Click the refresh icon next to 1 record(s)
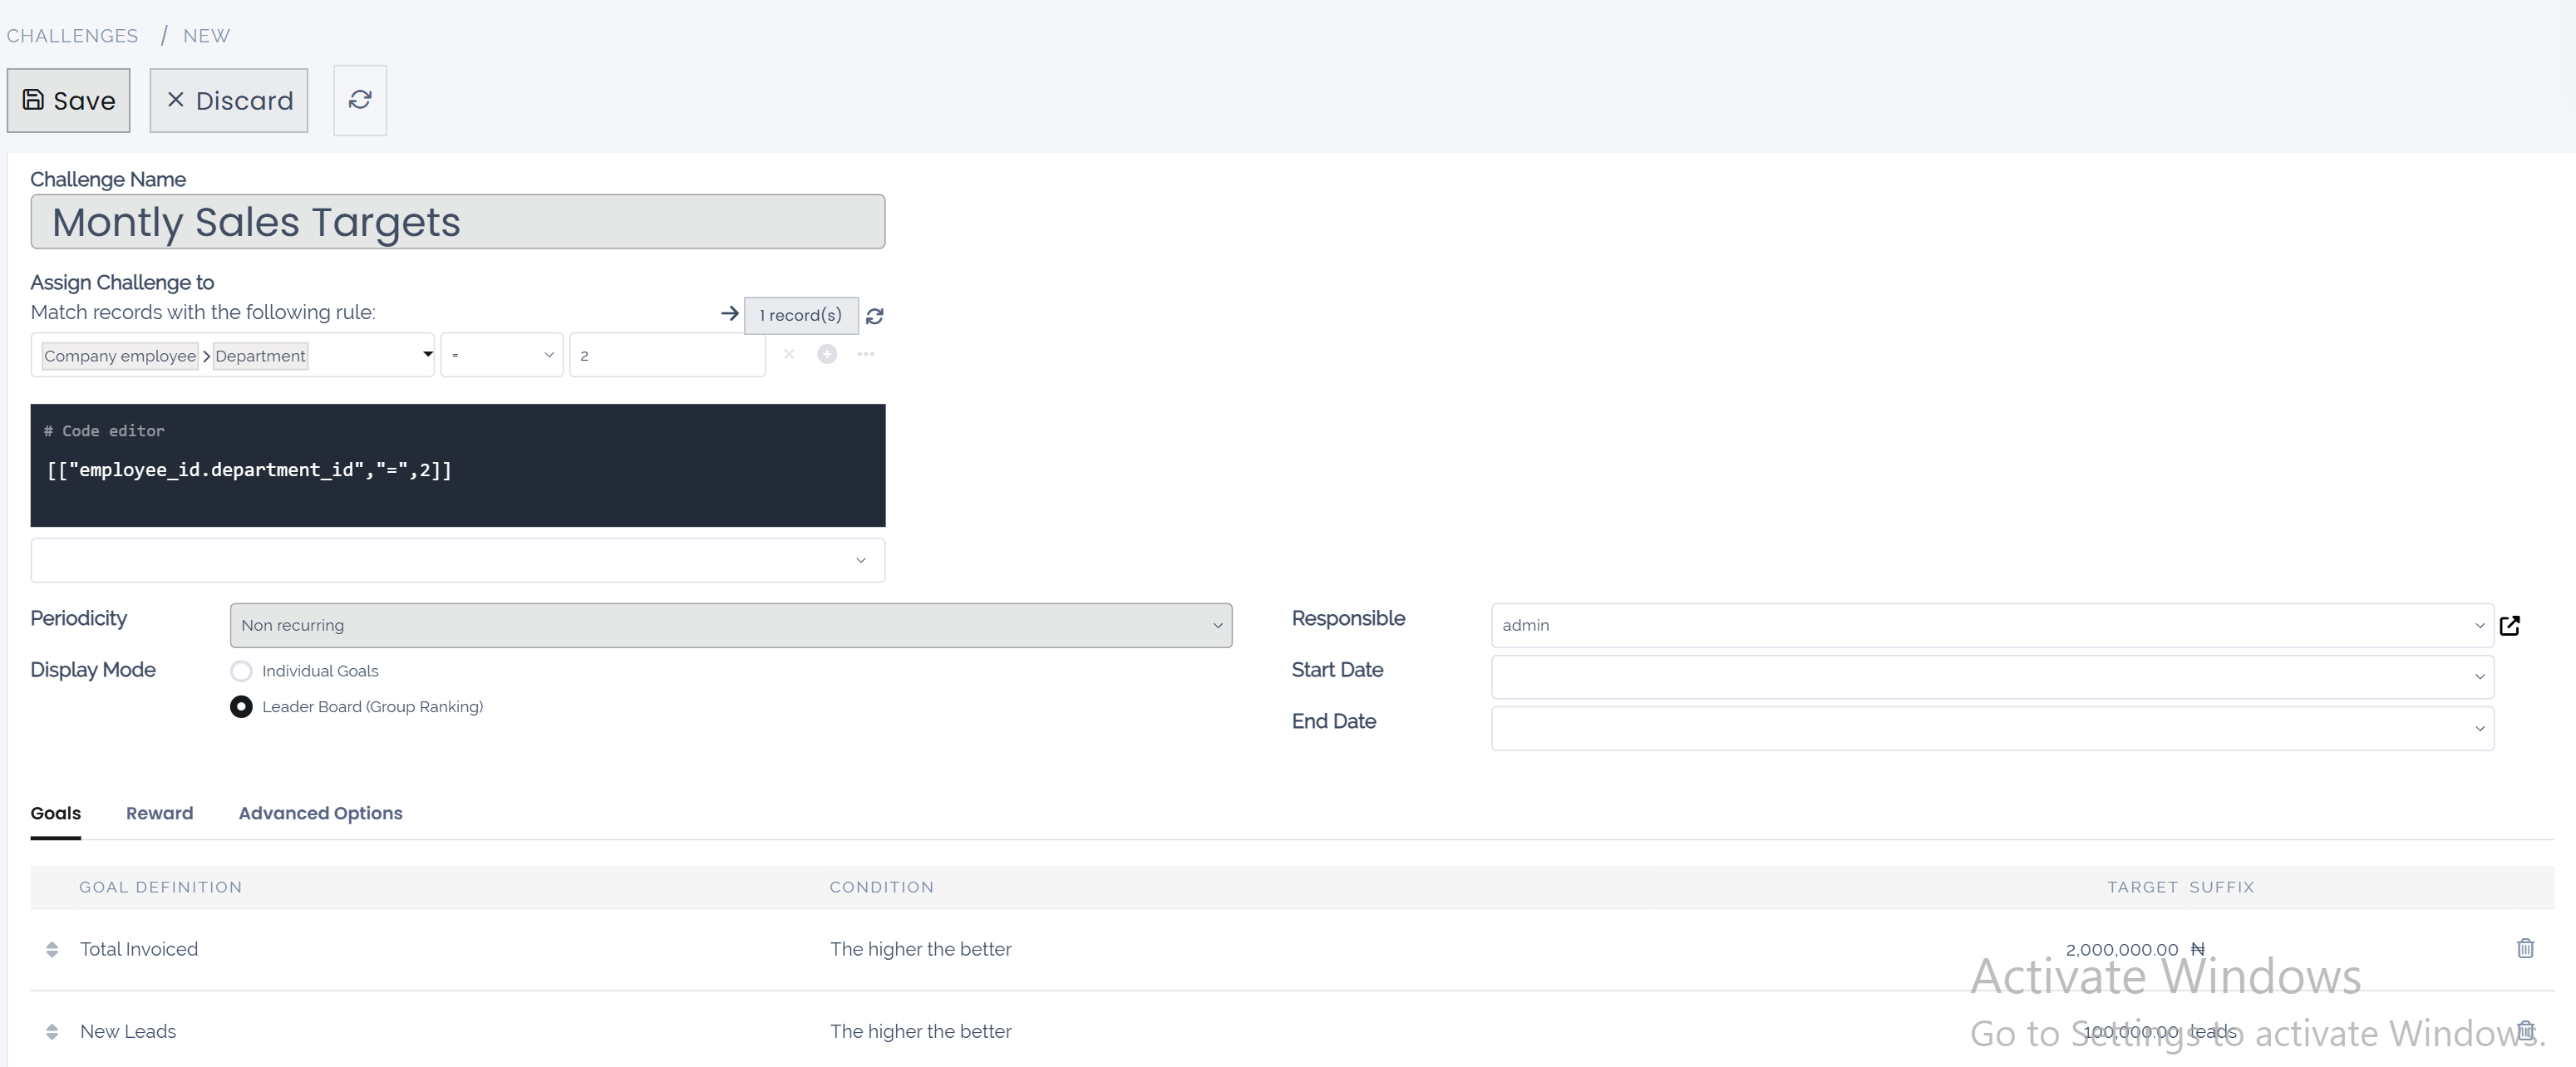 coord(875,316)
